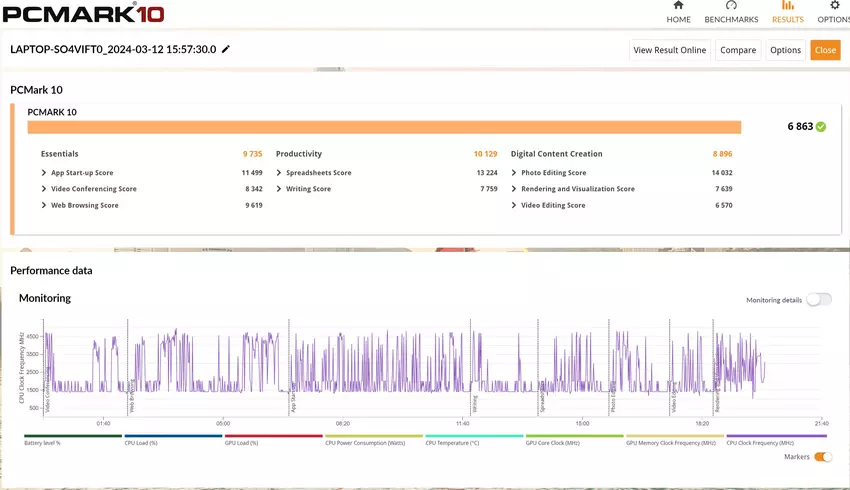Click the Compare button
Screen dimensions: 850x490
[738, 50]
